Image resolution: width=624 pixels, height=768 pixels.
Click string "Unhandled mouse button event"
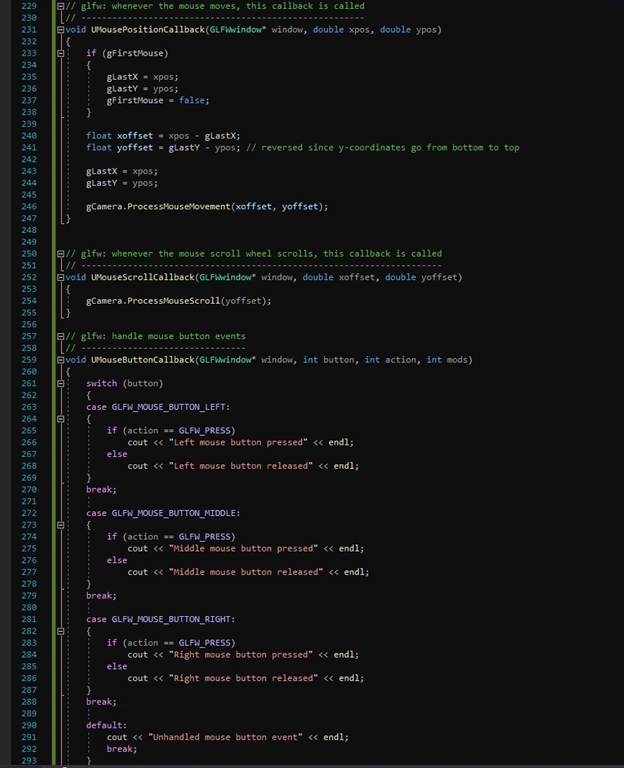point(225,737)
